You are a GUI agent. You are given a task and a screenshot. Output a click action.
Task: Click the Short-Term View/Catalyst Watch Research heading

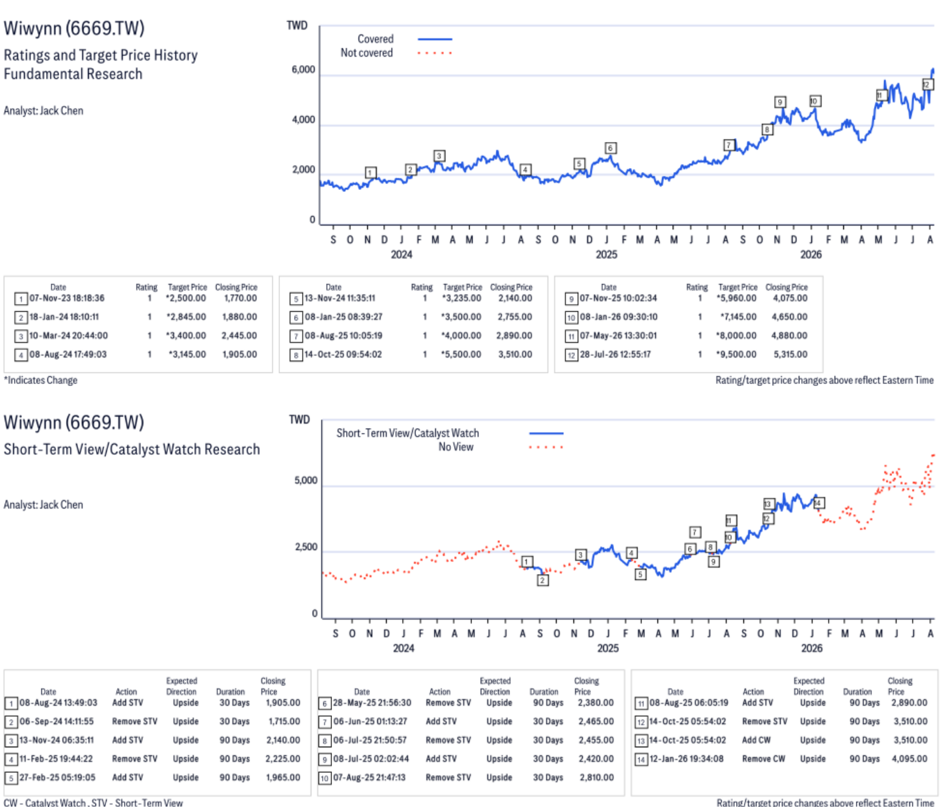click(132, 449)
